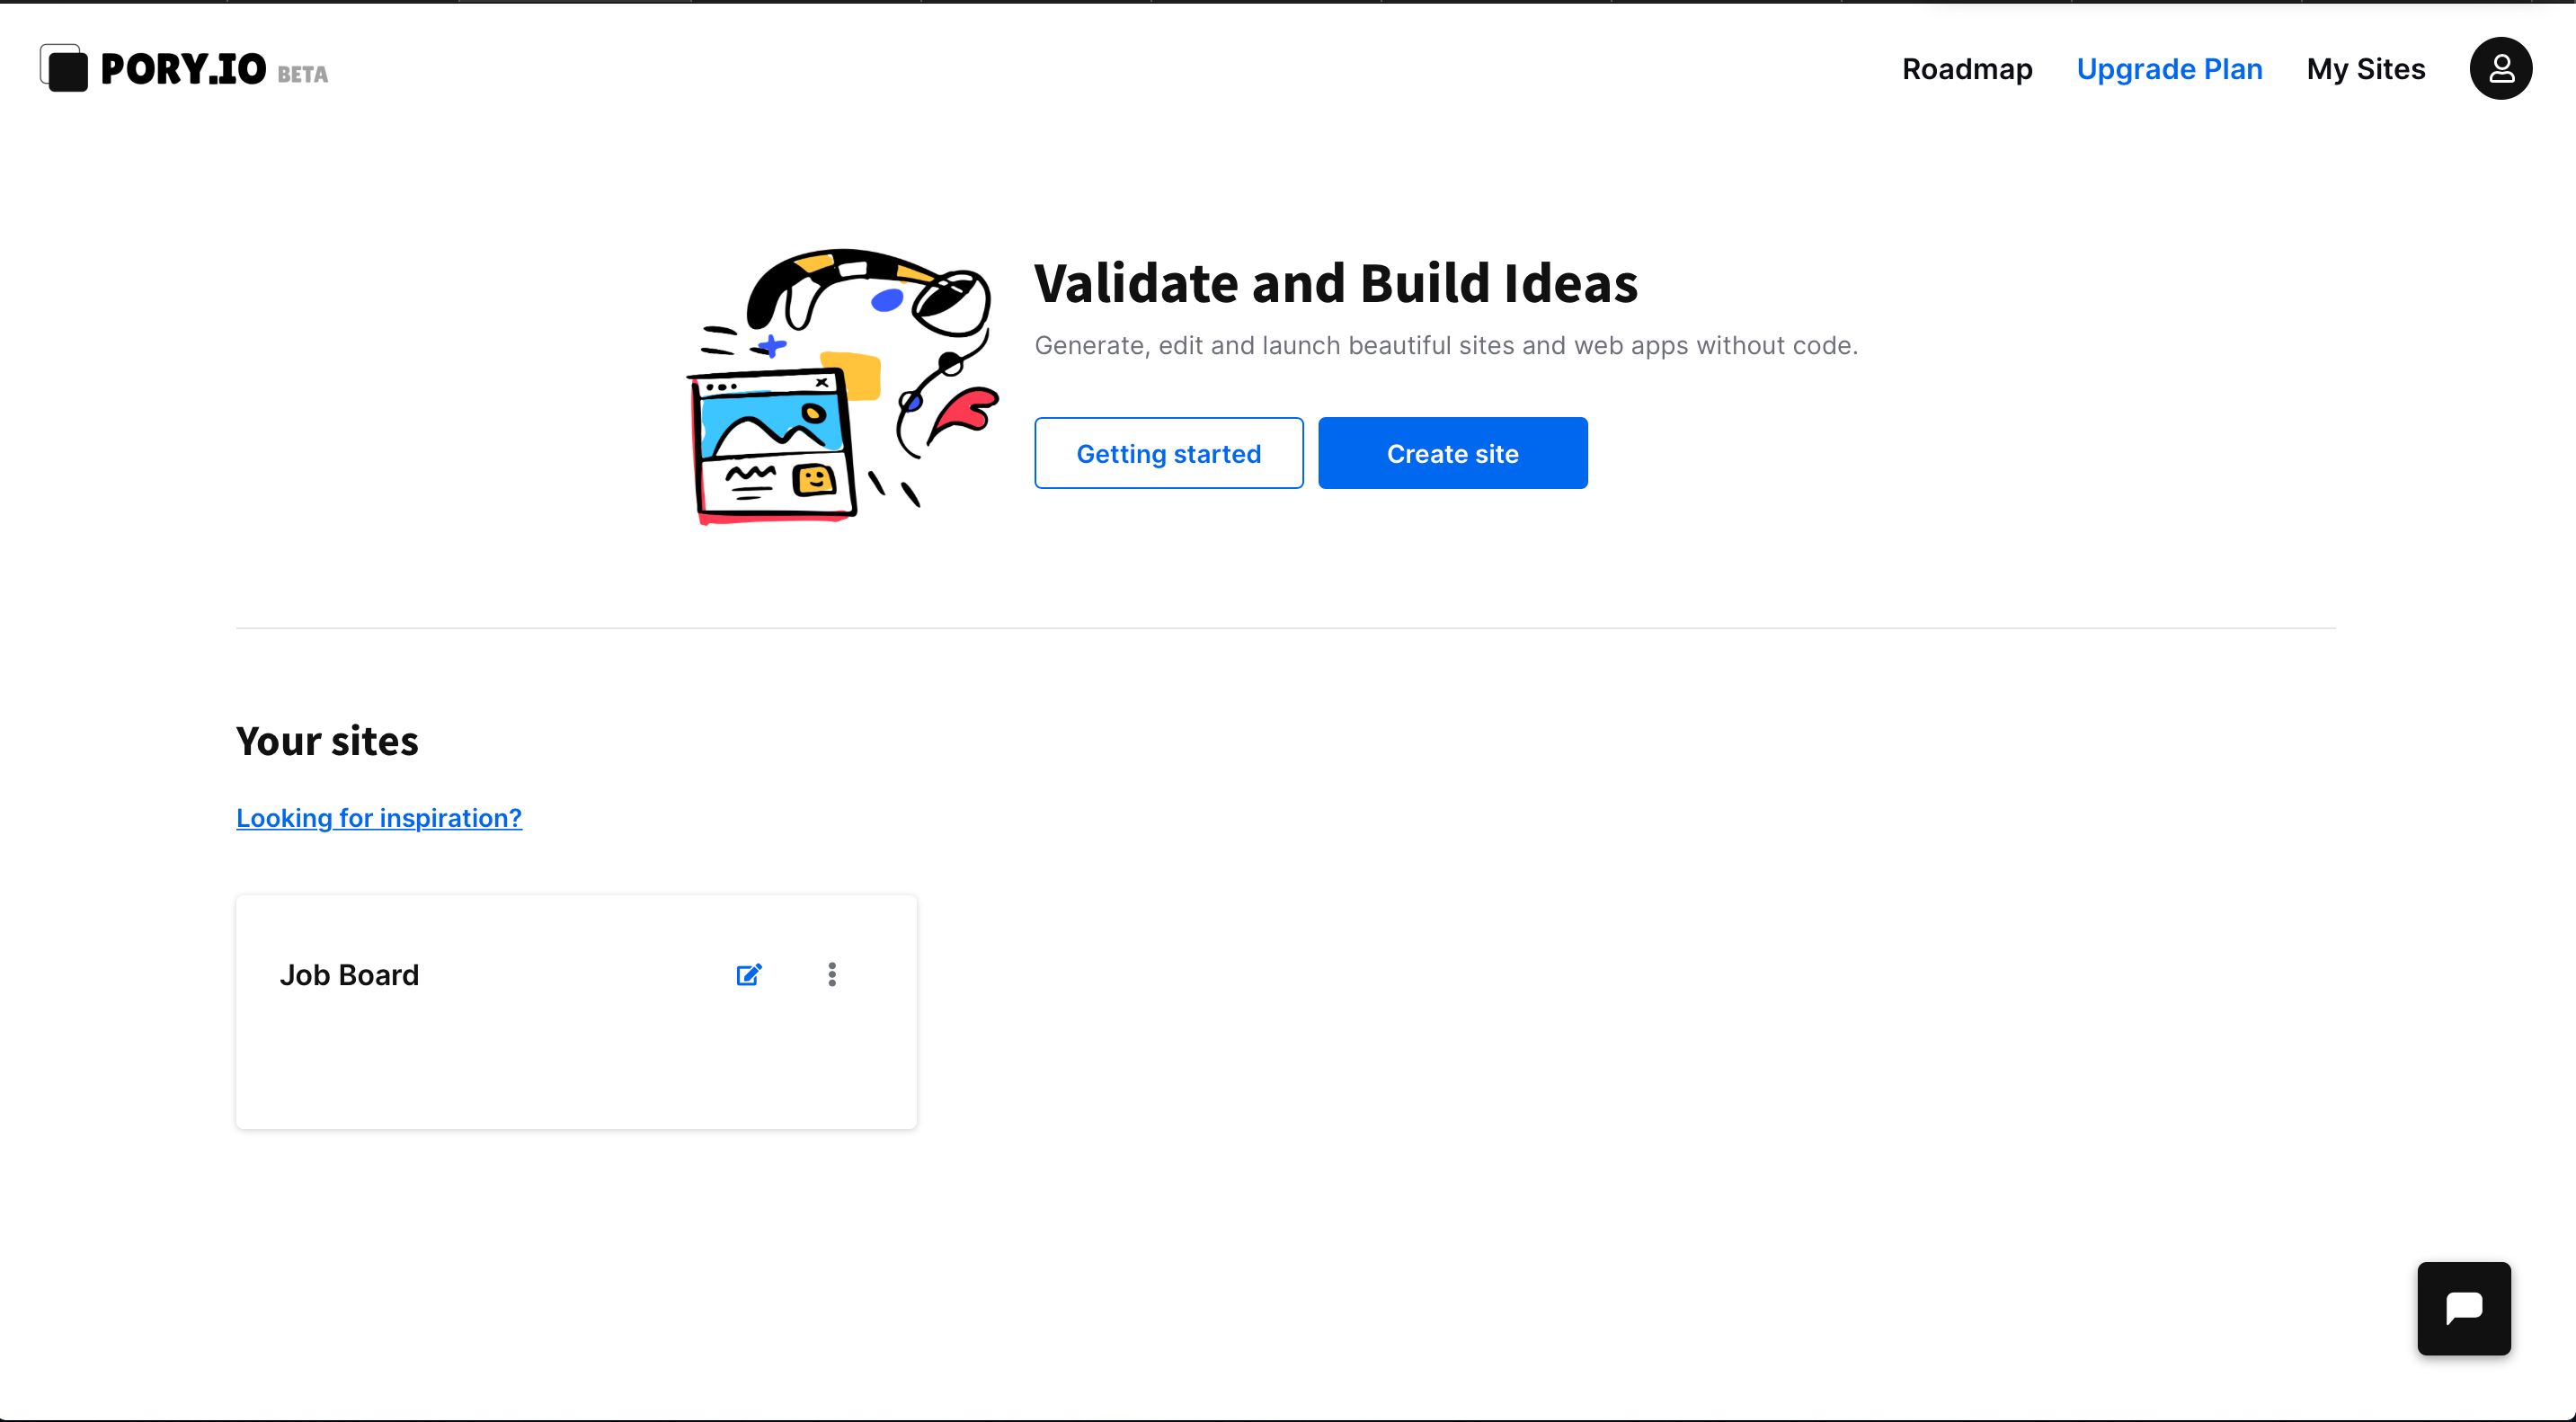2576x1422 pixels.
Task: Navigate to My Sites
Action: click(2365, 69)
